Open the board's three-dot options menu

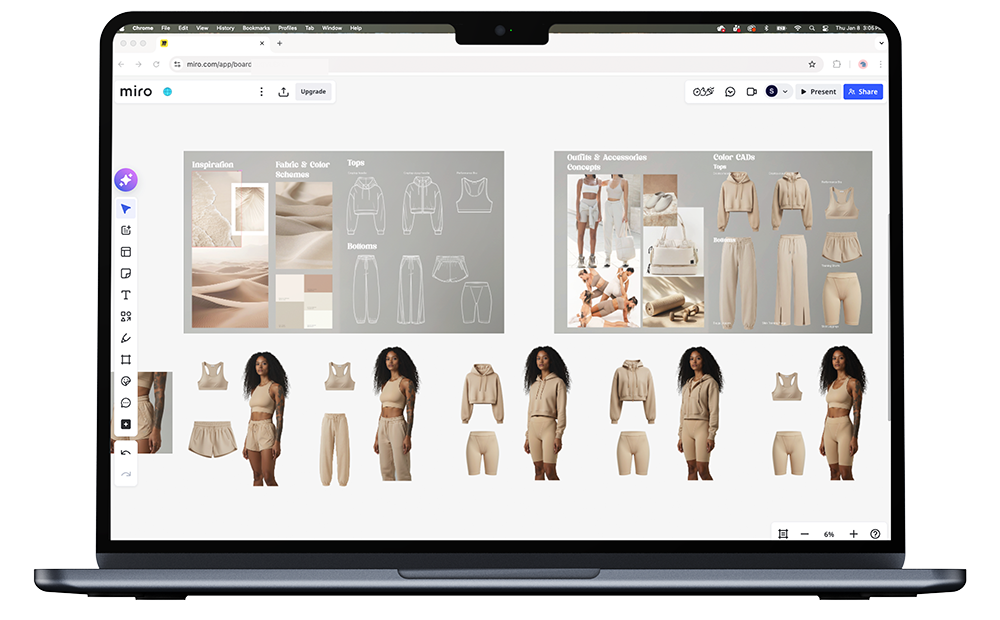click(262, 92)
